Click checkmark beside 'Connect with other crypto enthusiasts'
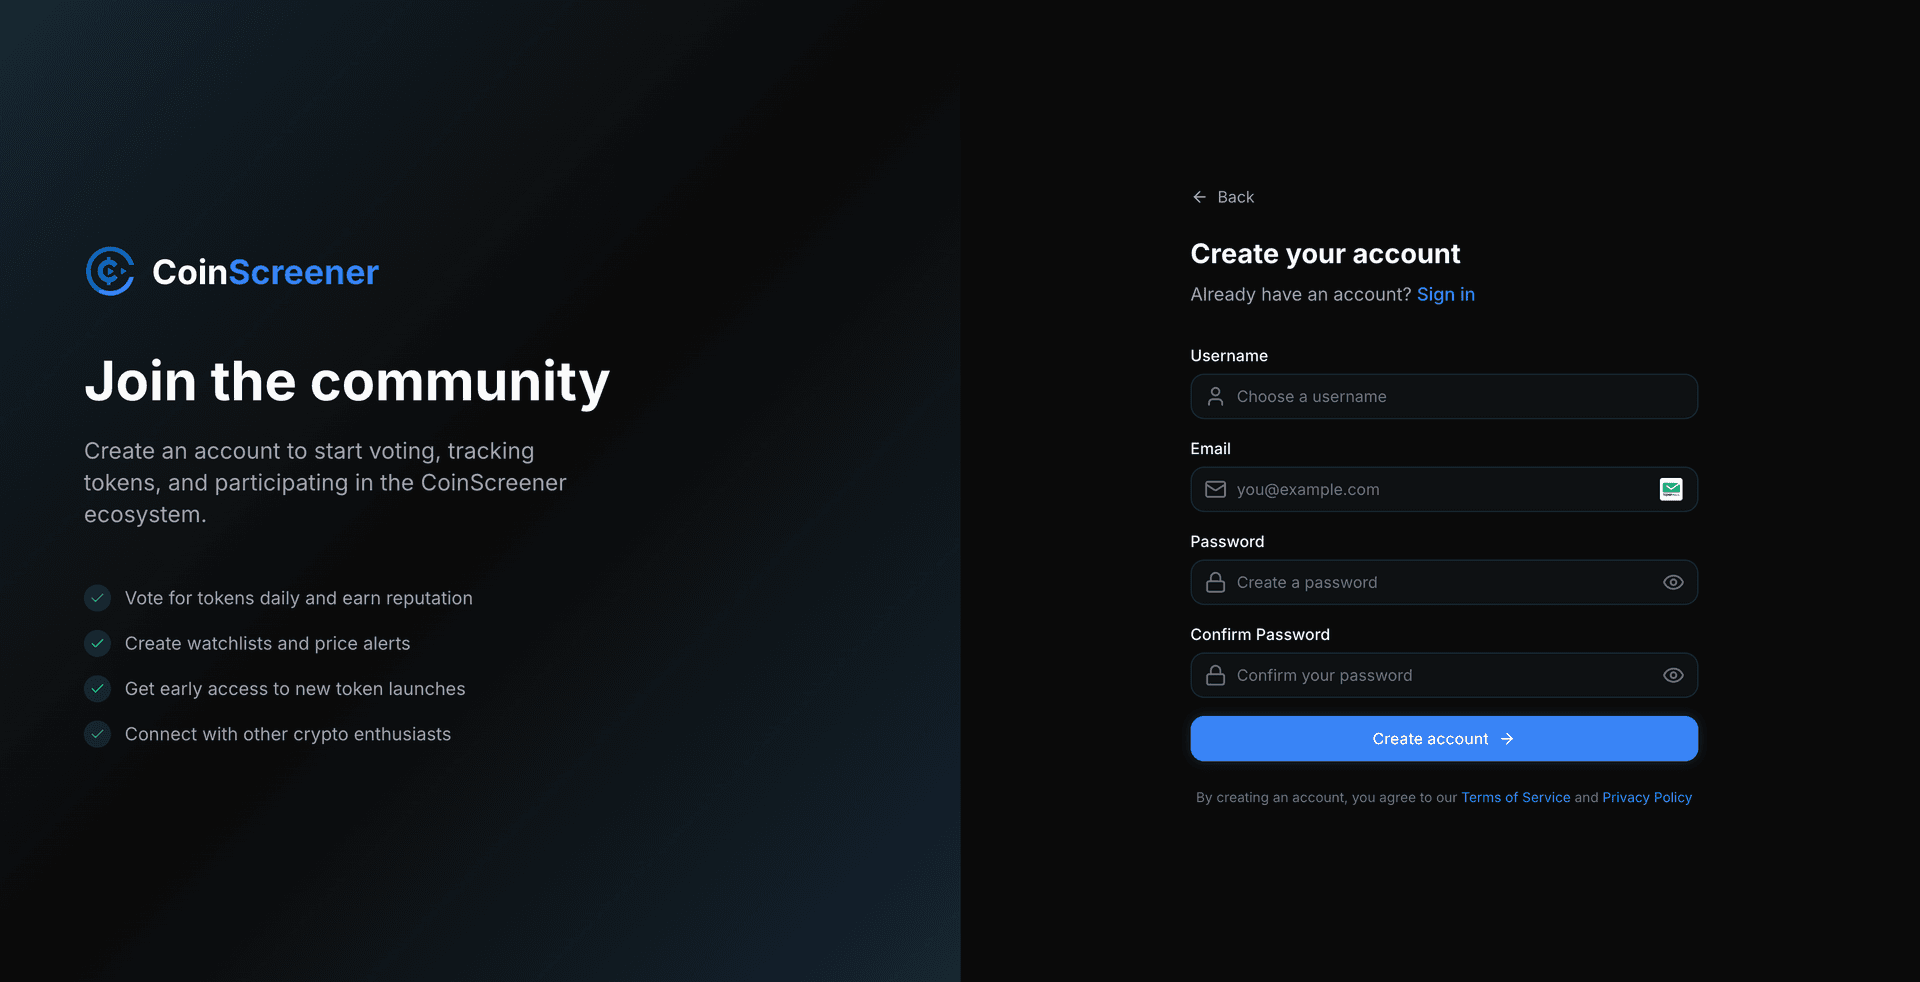This screenshot has height=982, width=1920. point(97,734)
